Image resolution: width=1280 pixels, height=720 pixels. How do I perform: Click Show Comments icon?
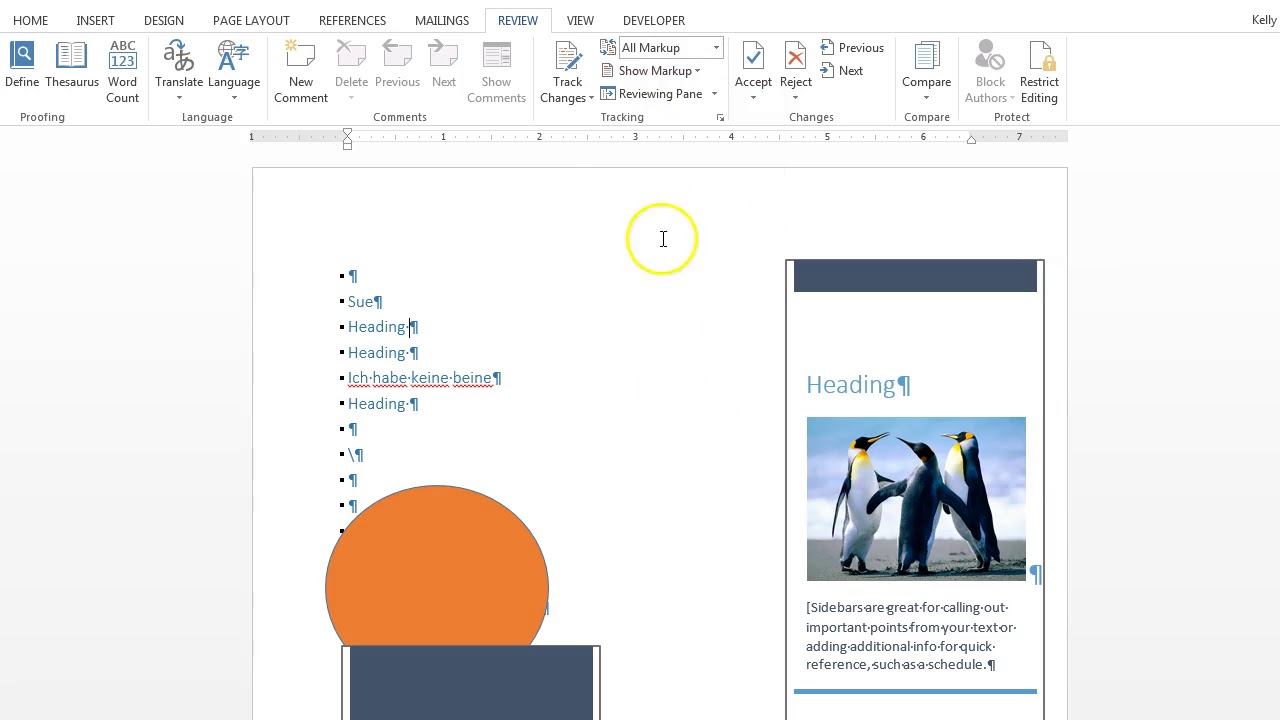point(496,56)
